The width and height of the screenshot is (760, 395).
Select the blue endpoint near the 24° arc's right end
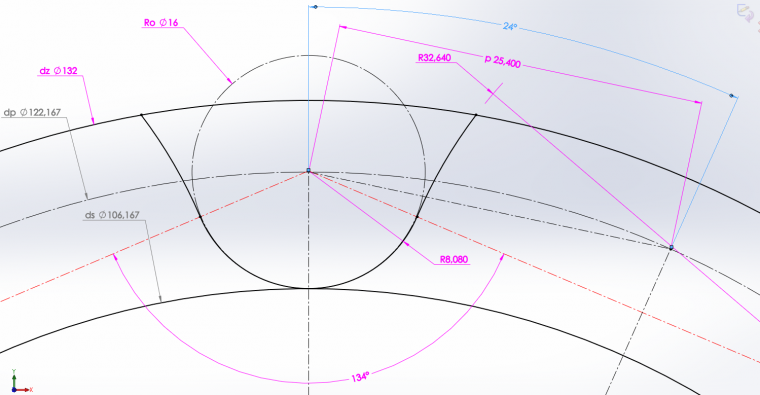click(x=731, y=95)
